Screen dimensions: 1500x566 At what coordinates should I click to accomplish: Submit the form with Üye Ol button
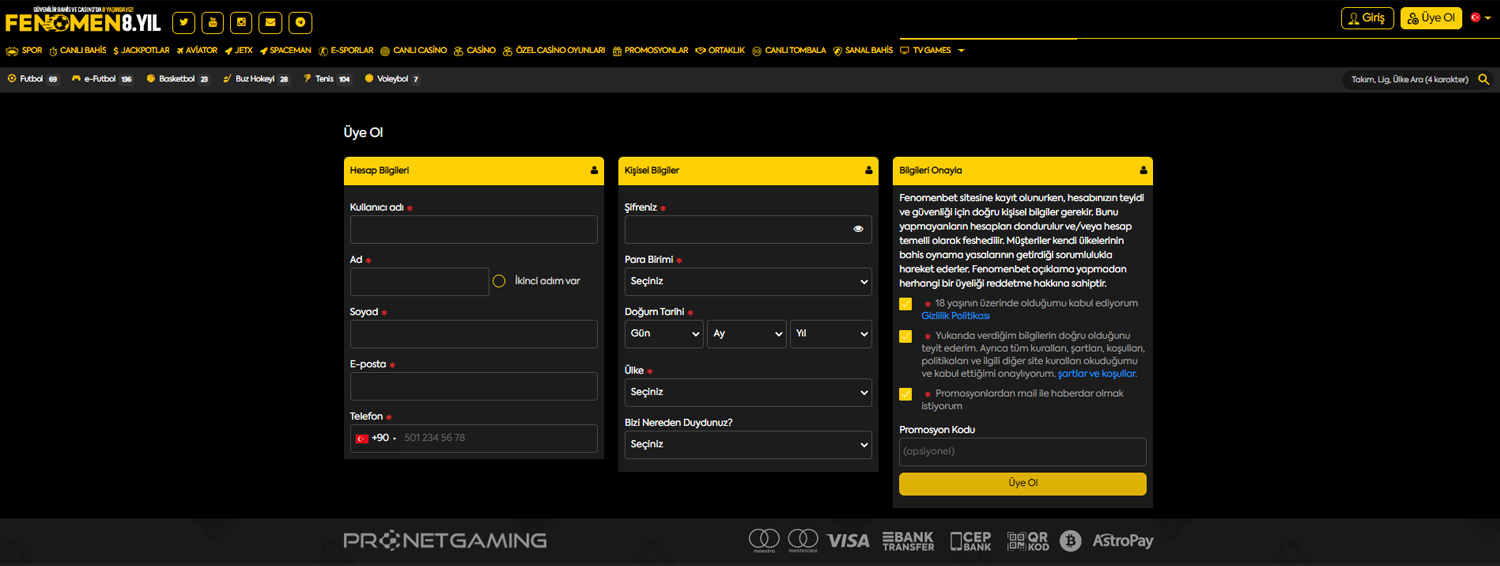pyautogui.click(x=1022, y=483)
